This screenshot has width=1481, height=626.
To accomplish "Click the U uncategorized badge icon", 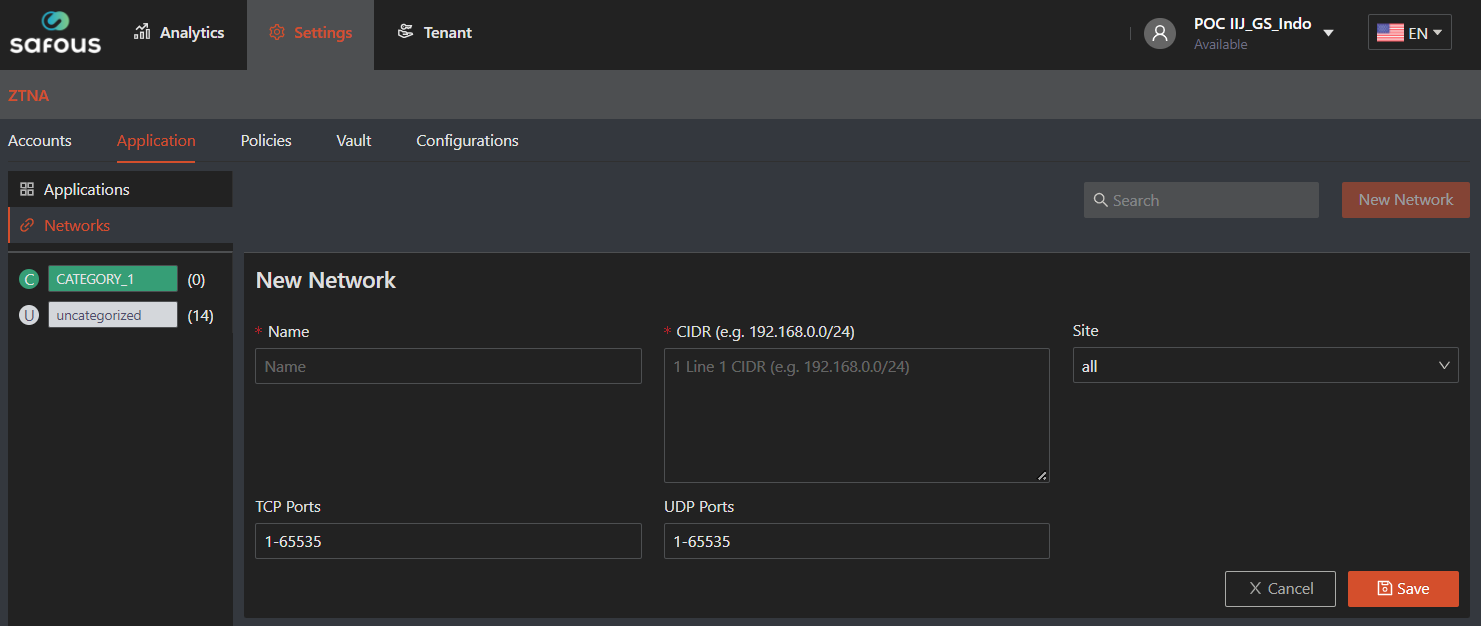I will 29,316.
